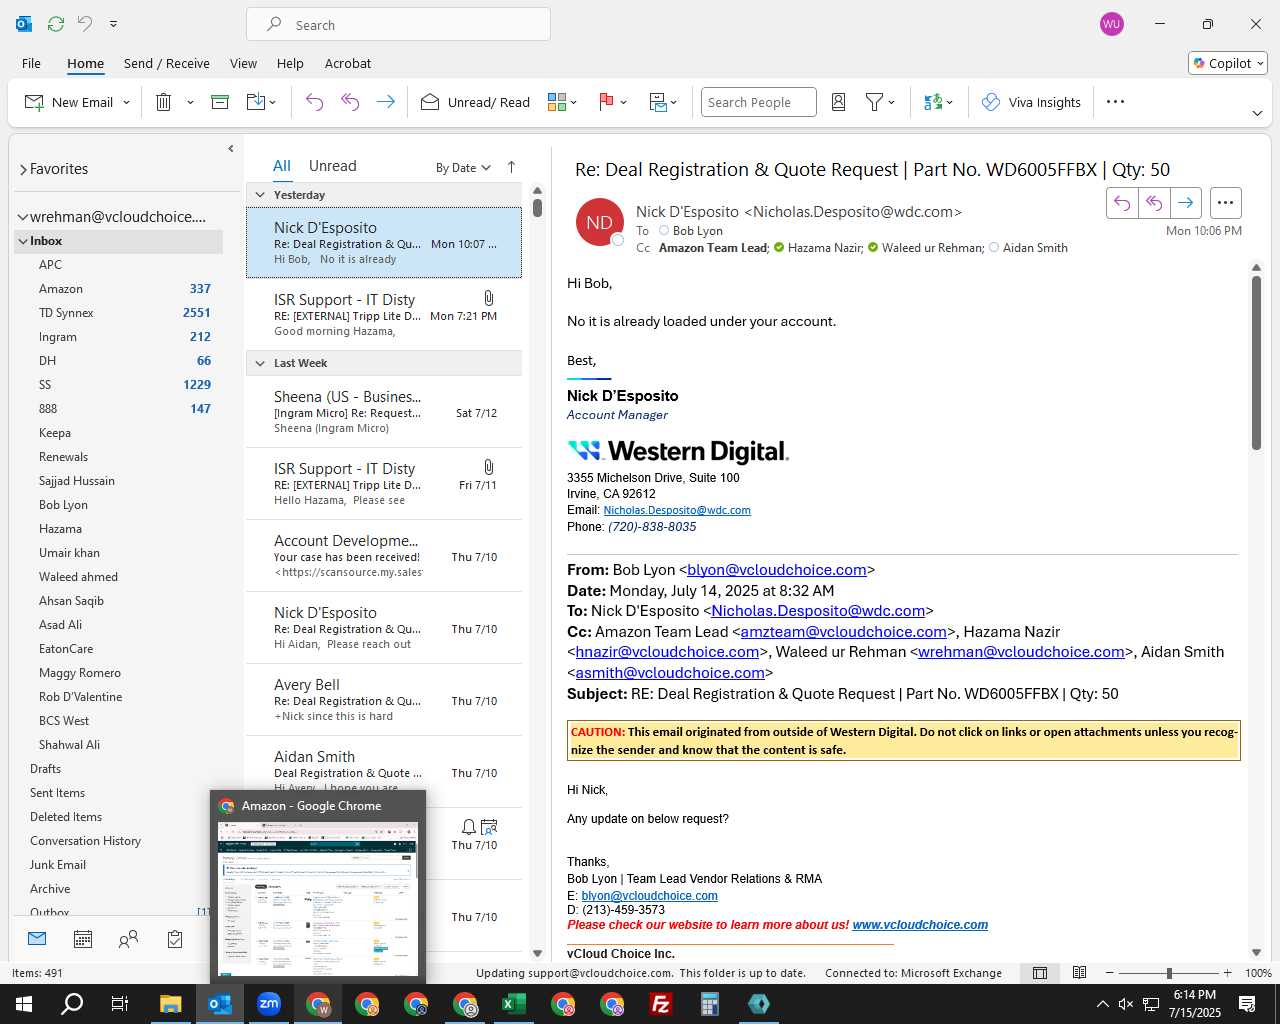Collapse the Yesterday message group
1280x1024 pixels.
click(x=260, y=195)
